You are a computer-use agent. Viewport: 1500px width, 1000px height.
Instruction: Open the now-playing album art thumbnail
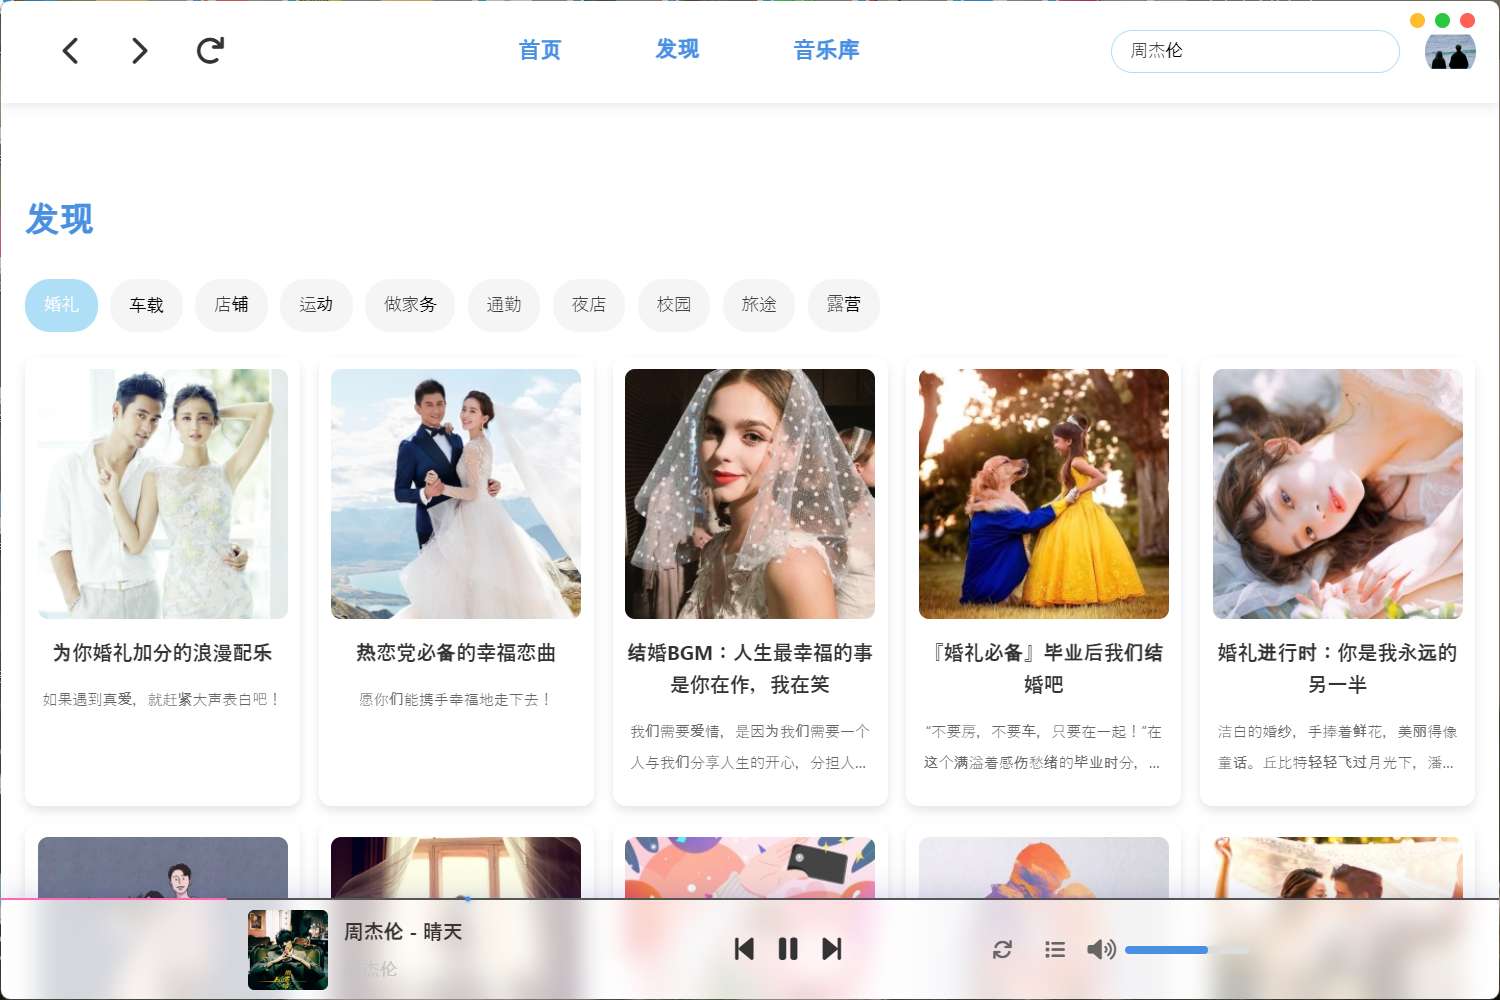pos(288,950)
